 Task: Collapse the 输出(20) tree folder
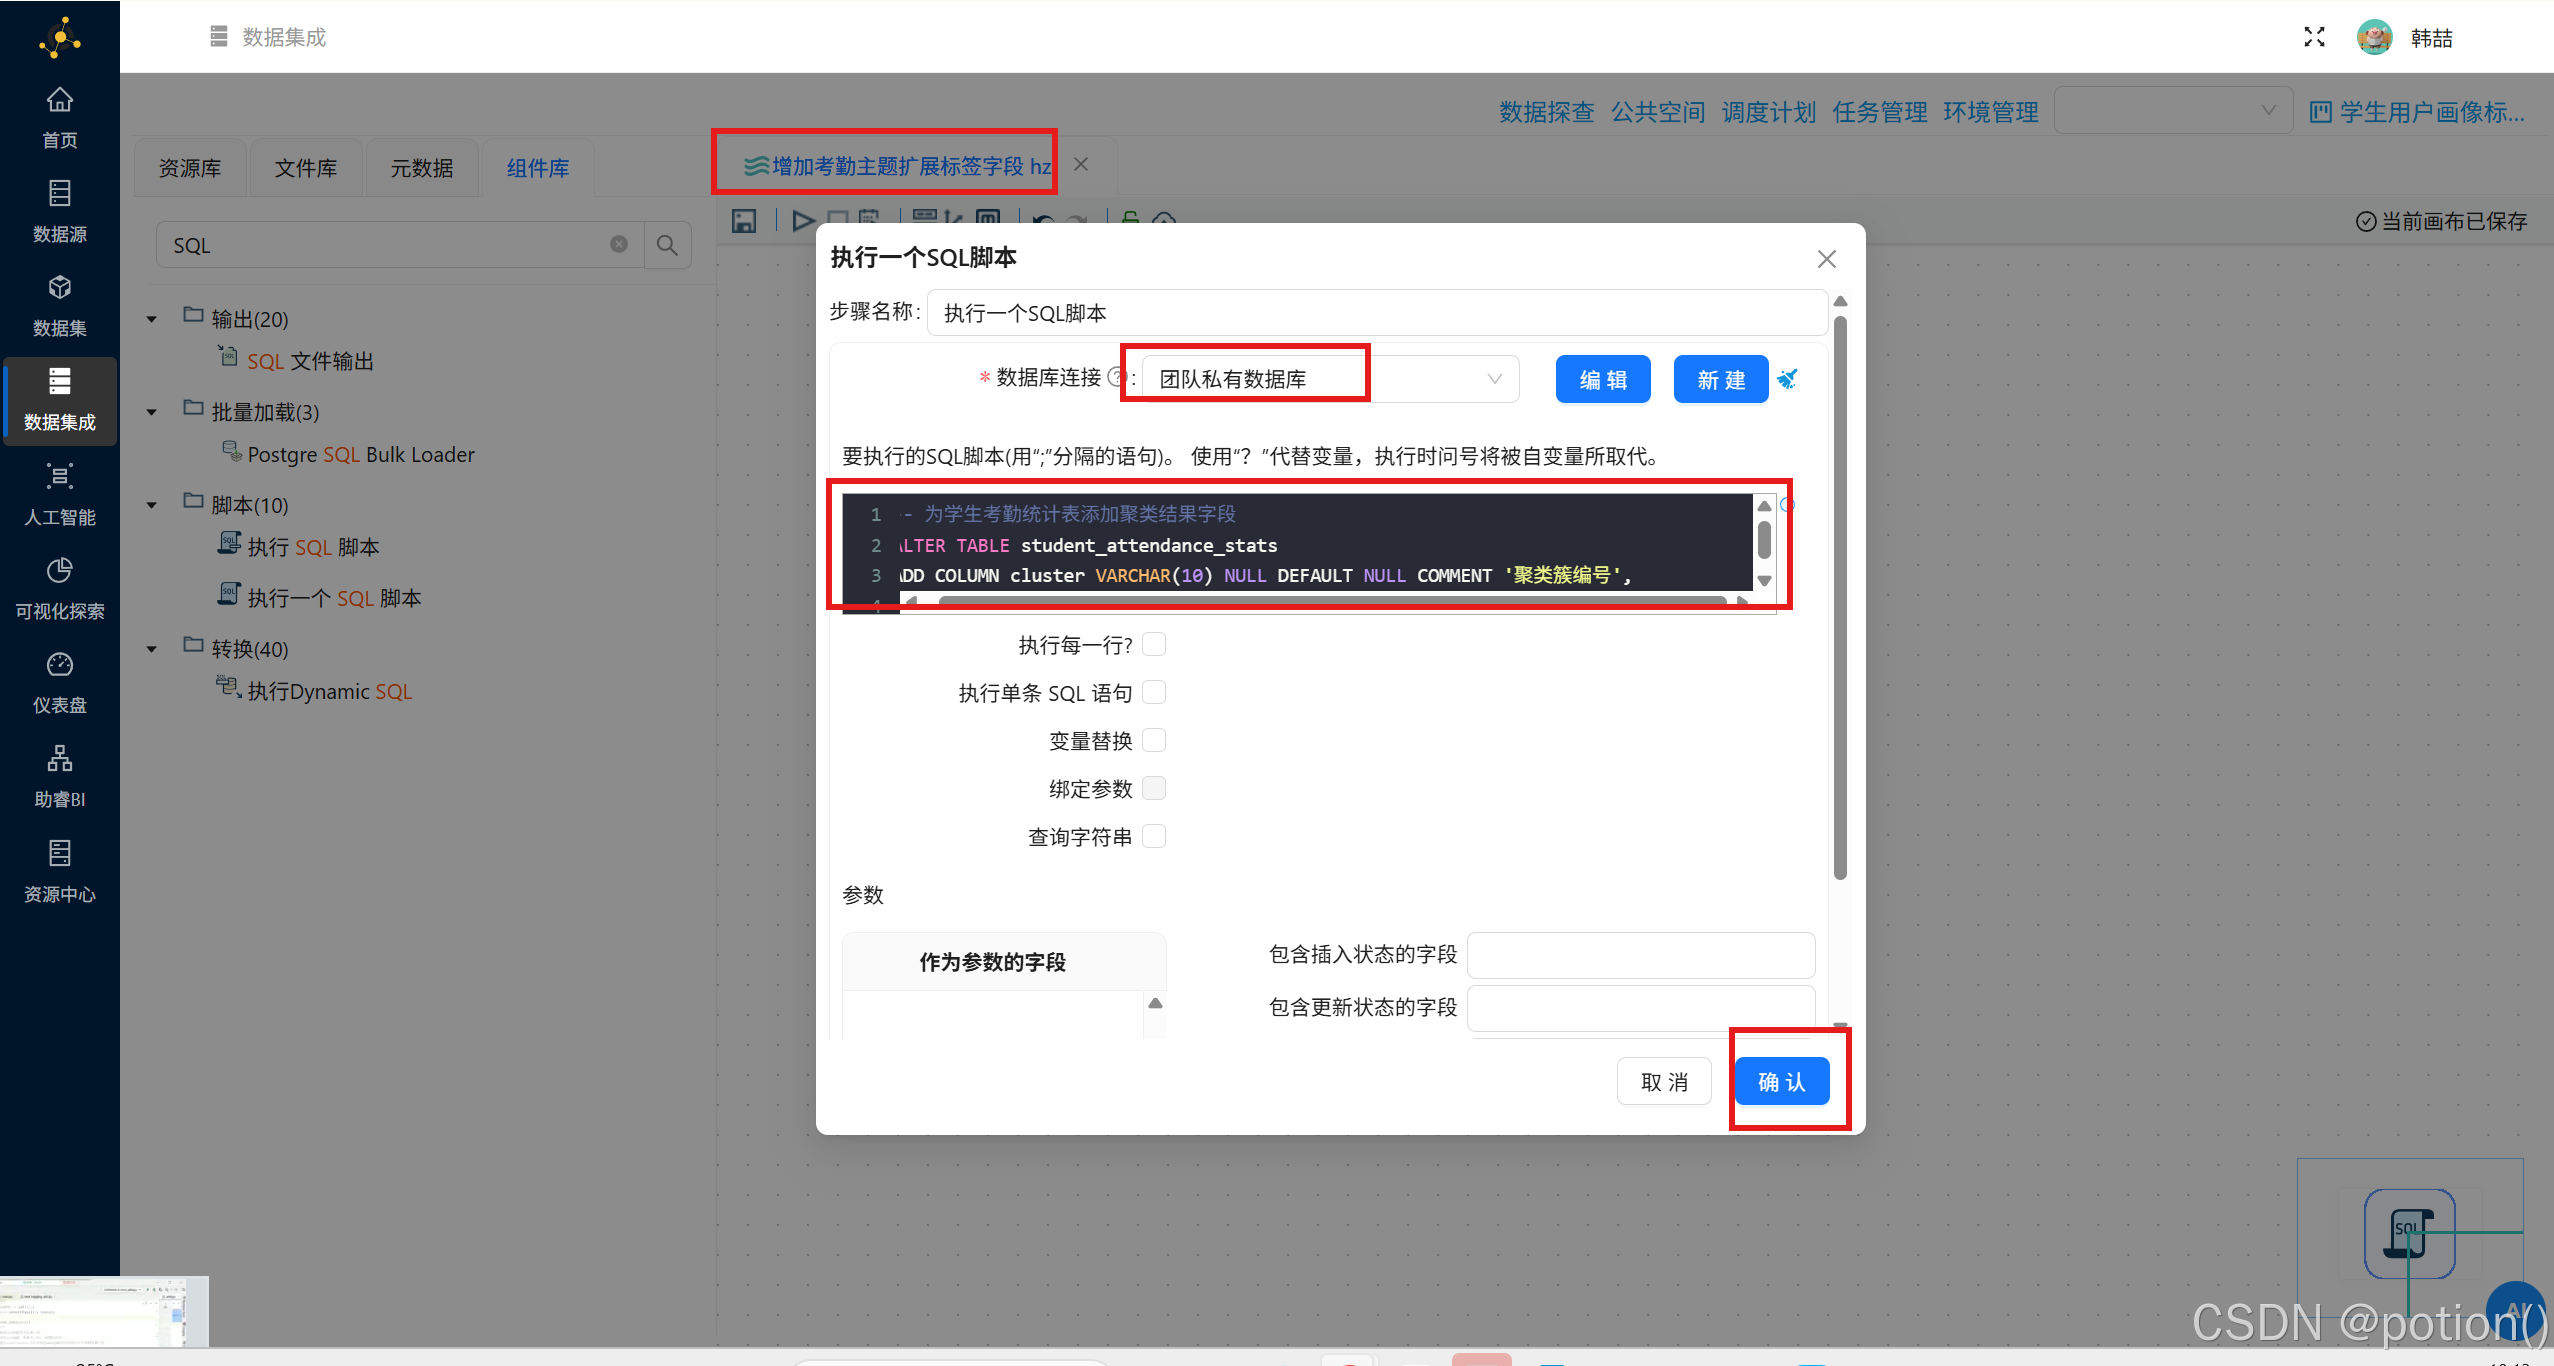tap(152, 319)
